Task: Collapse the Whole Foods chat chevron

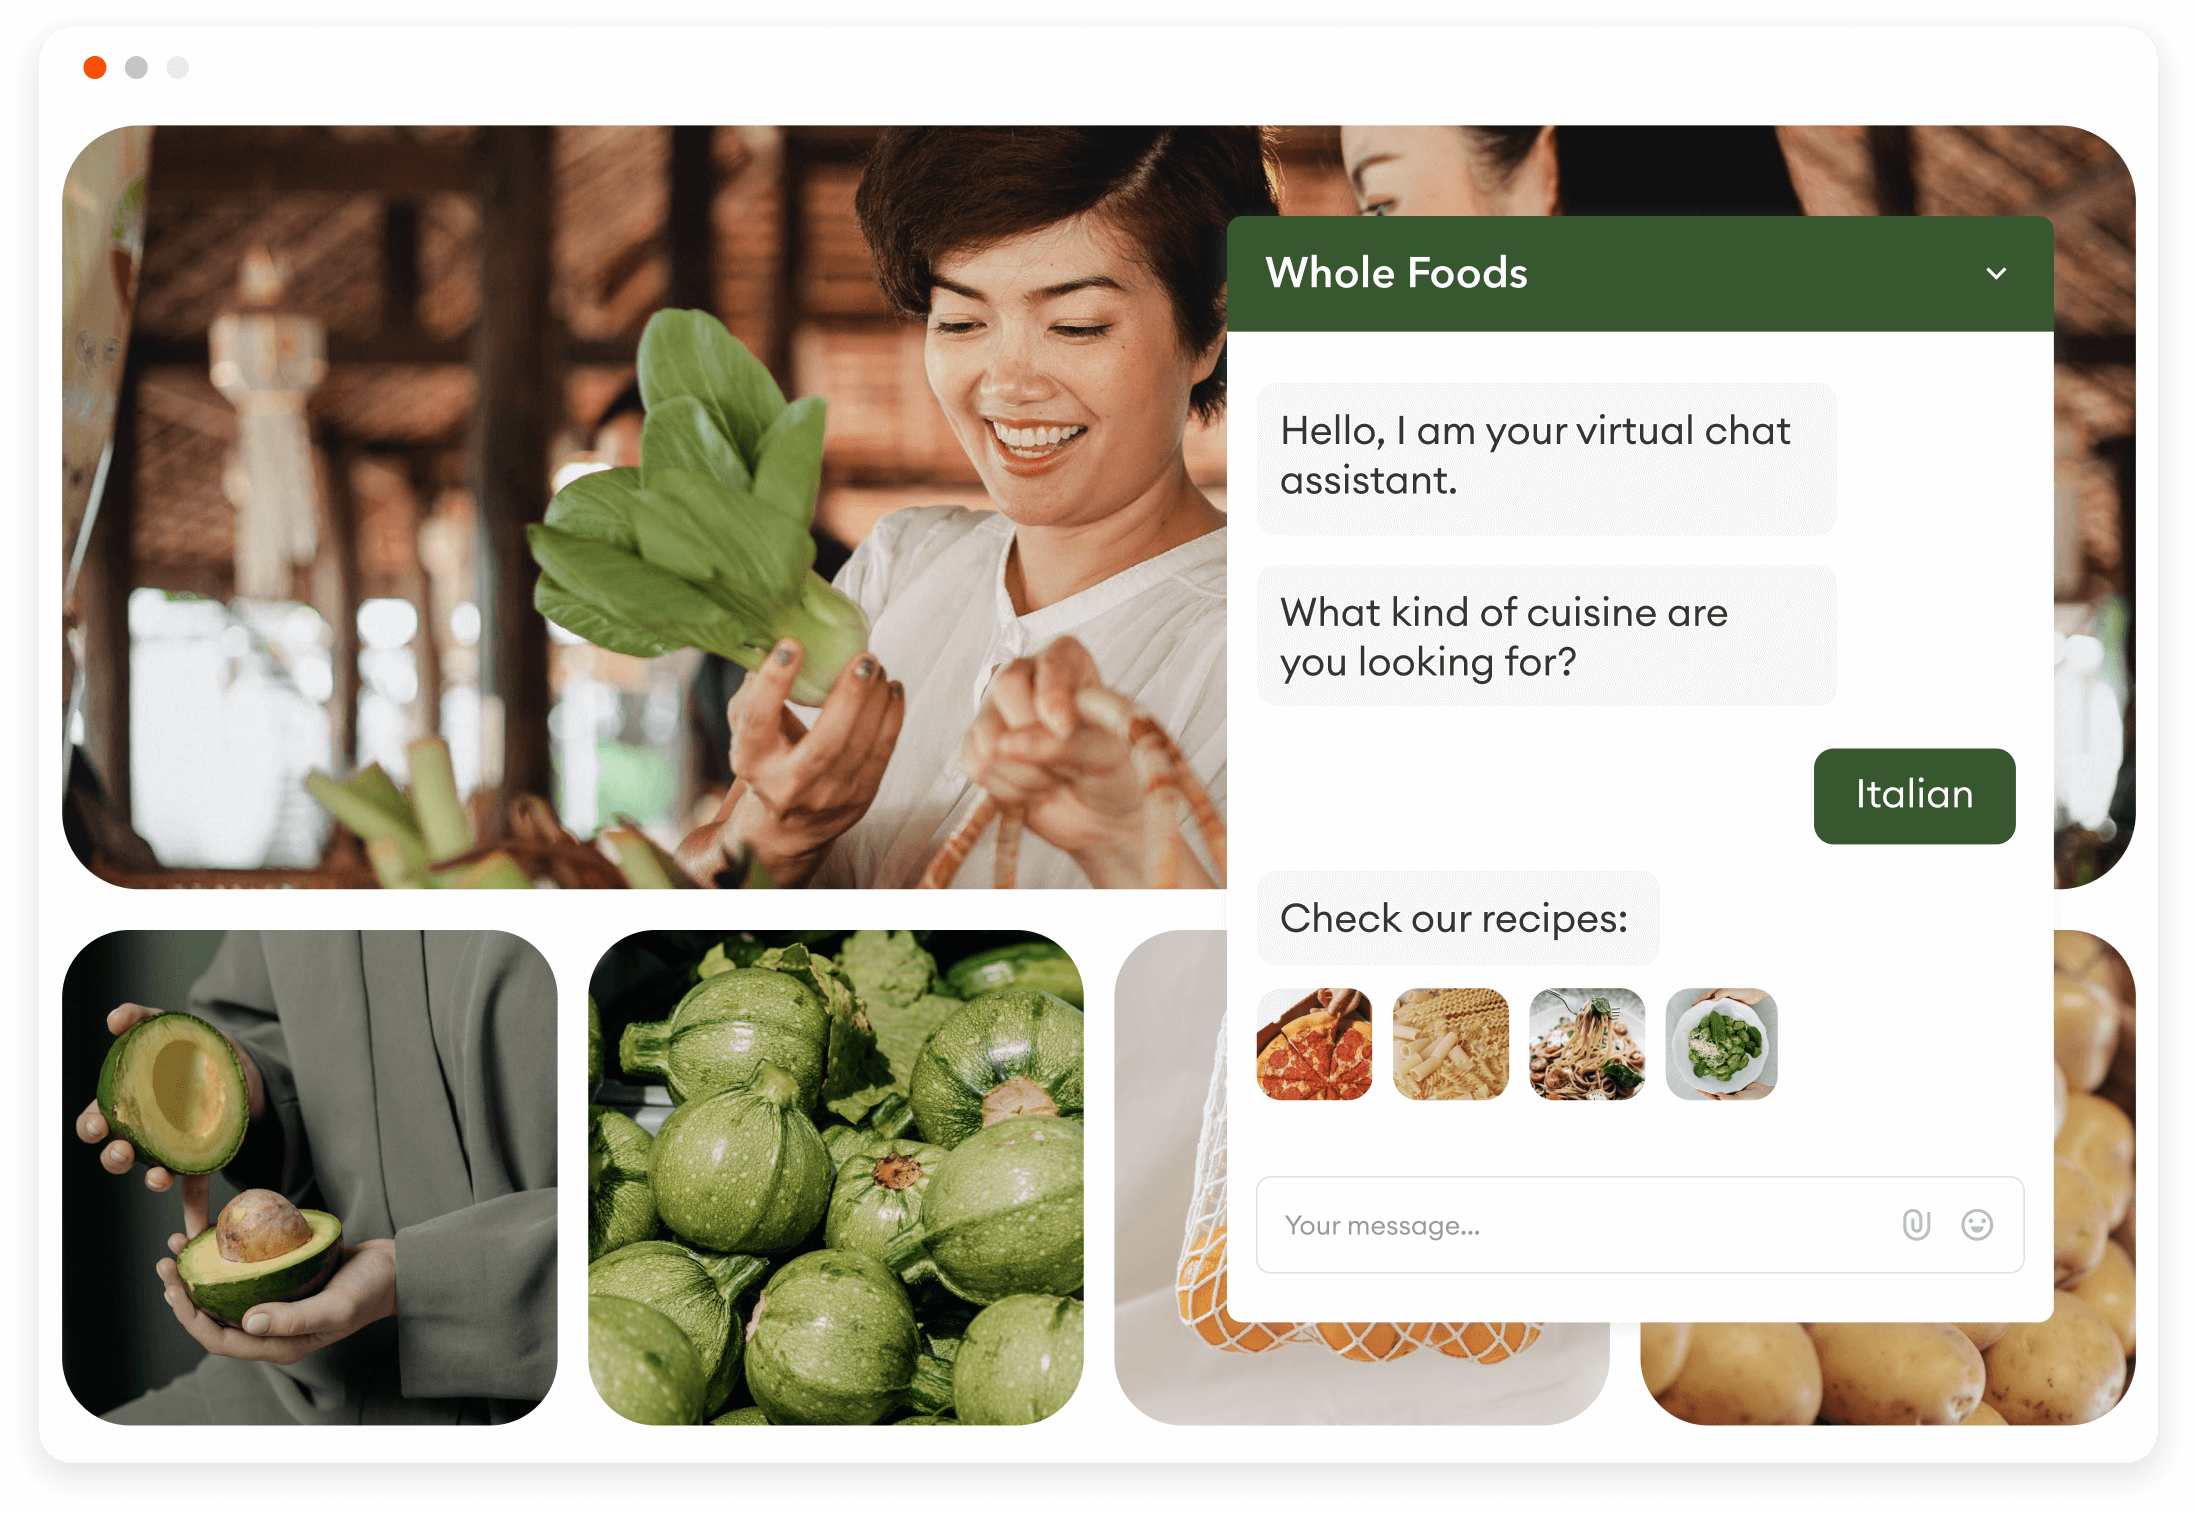Action: 1996,273
